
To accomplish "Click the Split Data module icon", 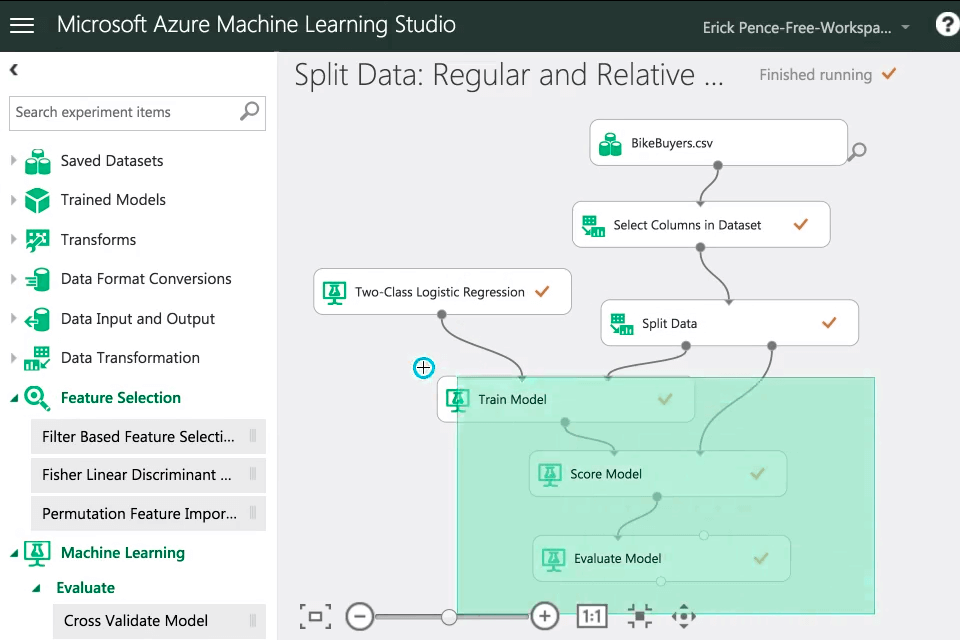I will [622, 324].
